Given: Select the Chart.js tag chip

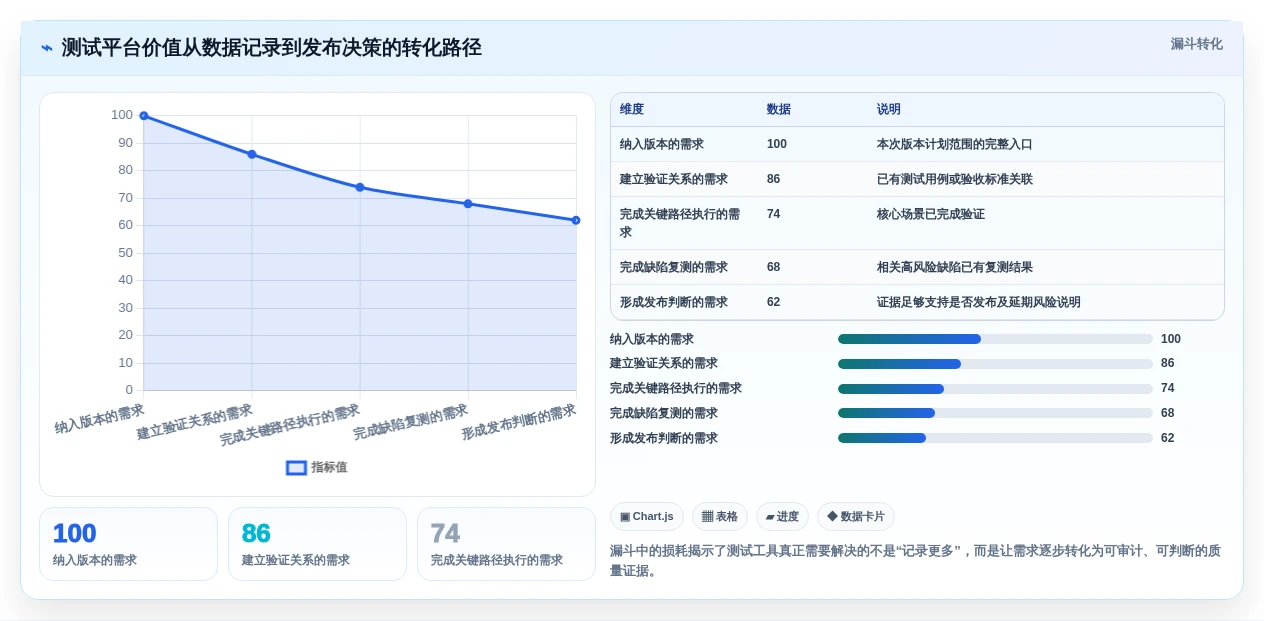Looking at the screenshot, I should click(647, 516).
